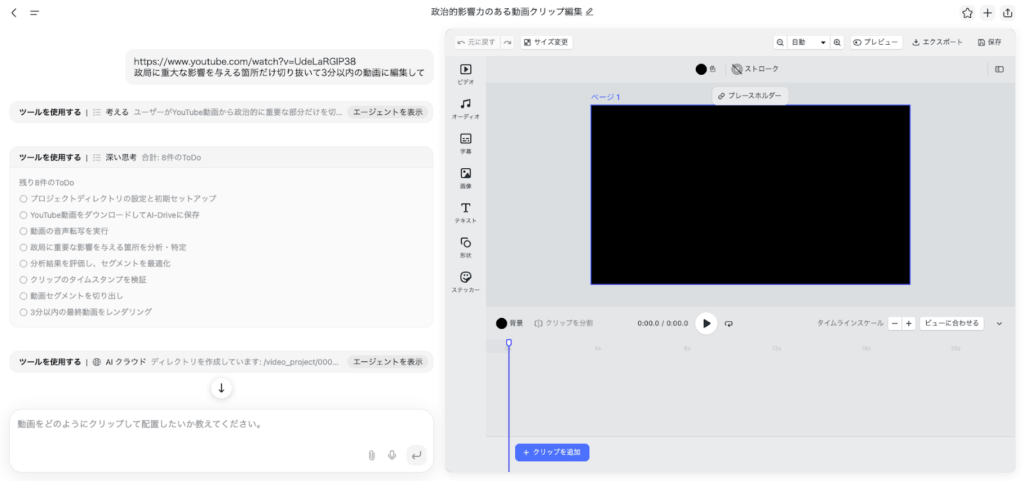
Task: Open the black 色 color swatch
Action: coord(701,69)
